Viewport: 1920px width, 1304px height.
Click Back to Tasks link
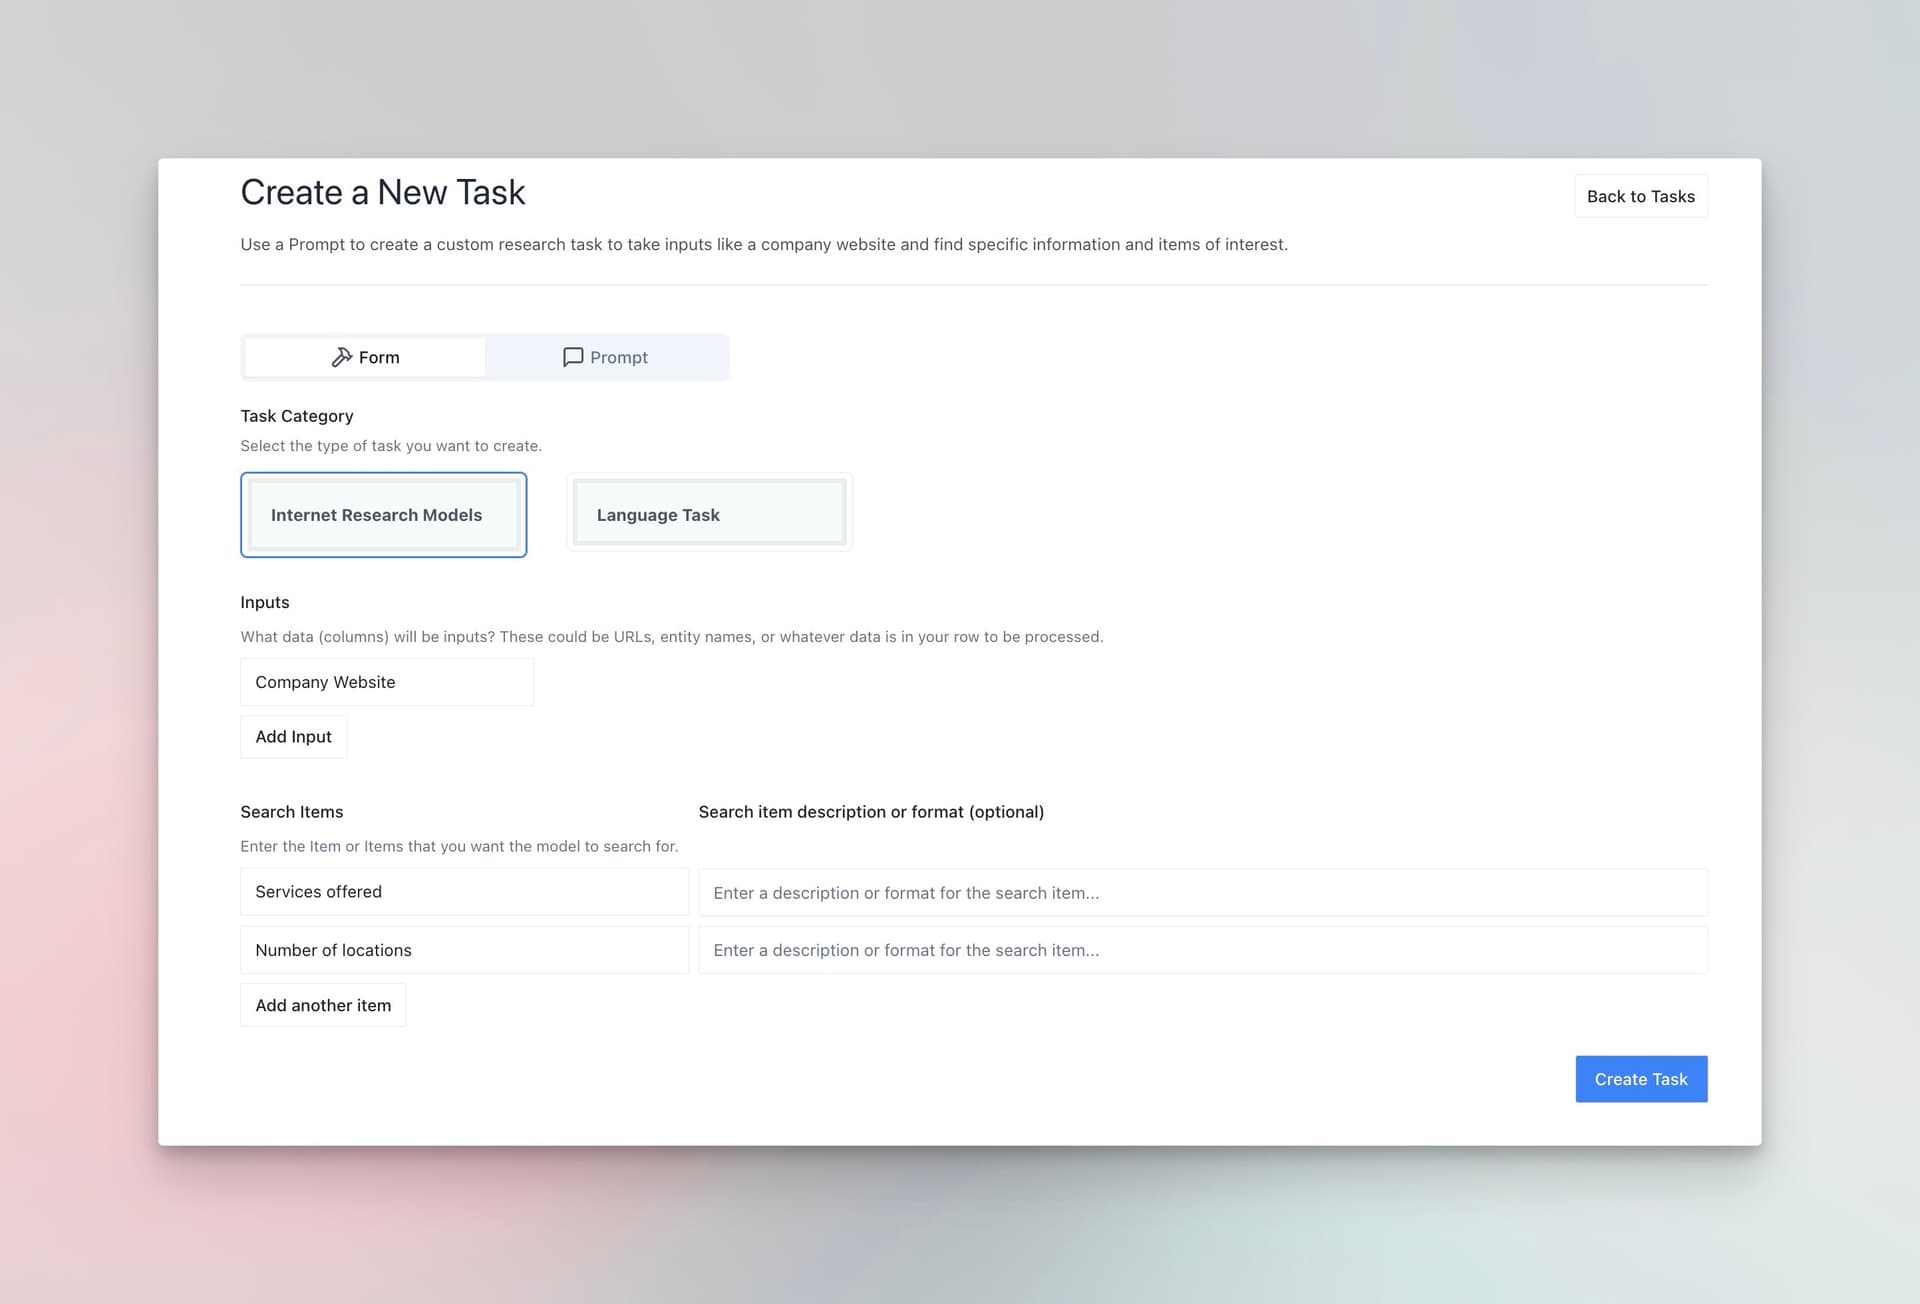tap(1639, 196)
